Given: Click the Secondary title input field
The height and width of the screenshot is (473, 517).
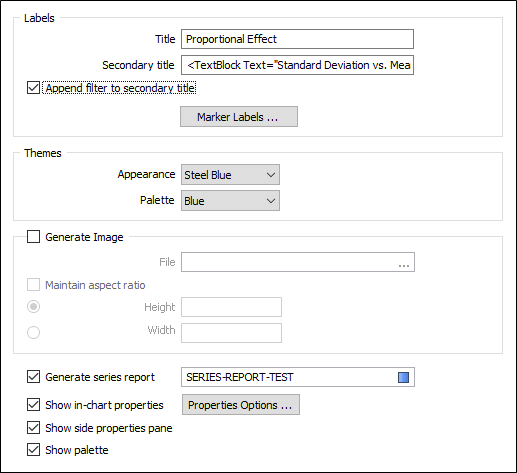Looking at the screenshot, I should (x=297, y=65).
